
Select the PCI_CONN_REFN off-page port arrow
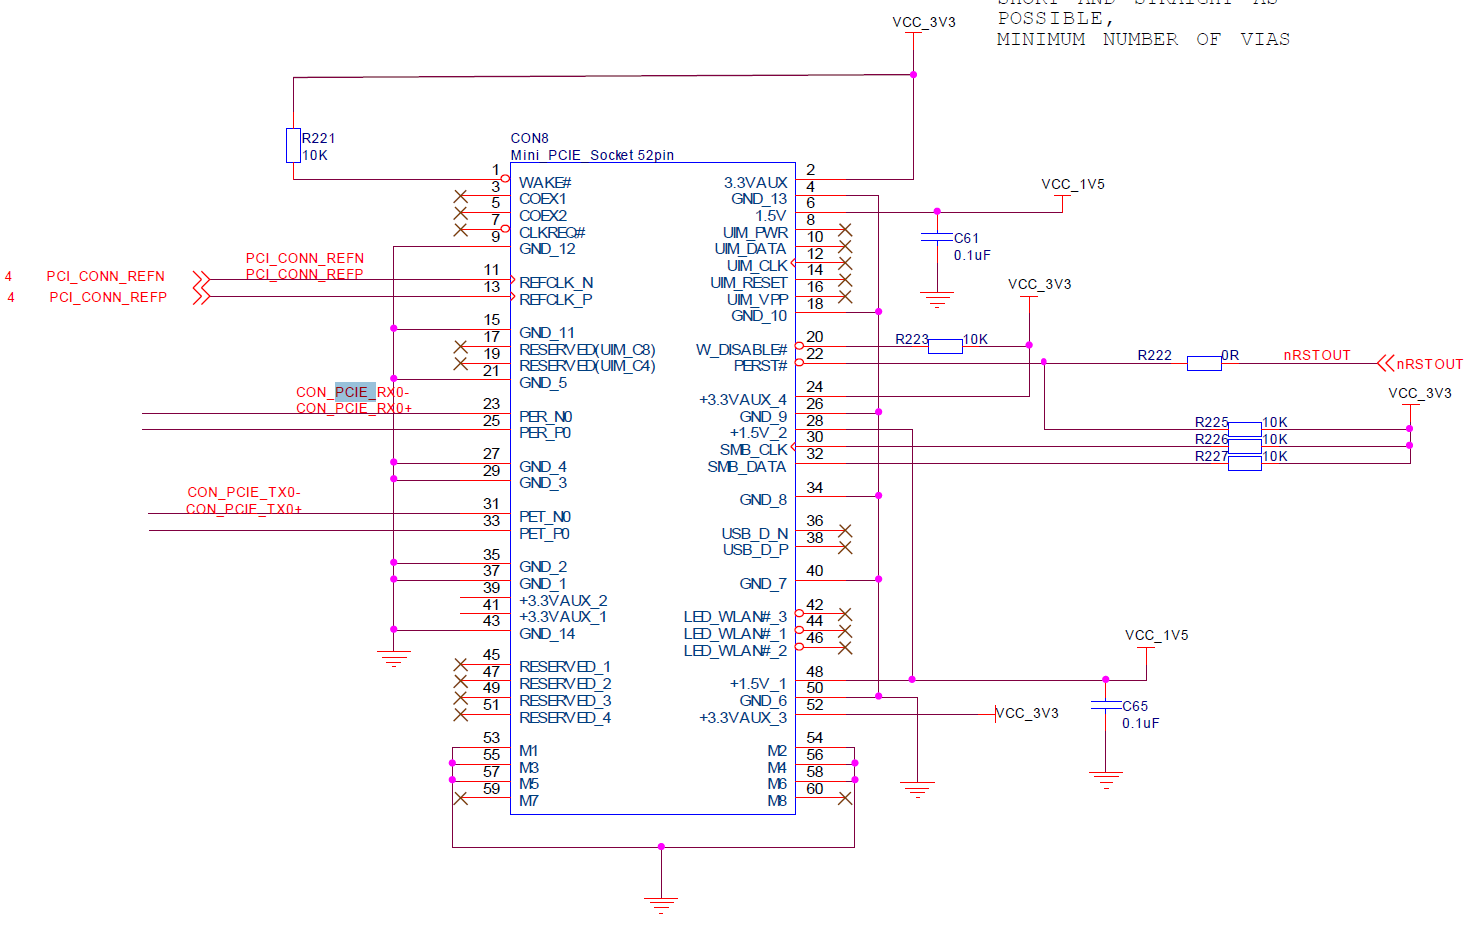(x=201, y=279)
